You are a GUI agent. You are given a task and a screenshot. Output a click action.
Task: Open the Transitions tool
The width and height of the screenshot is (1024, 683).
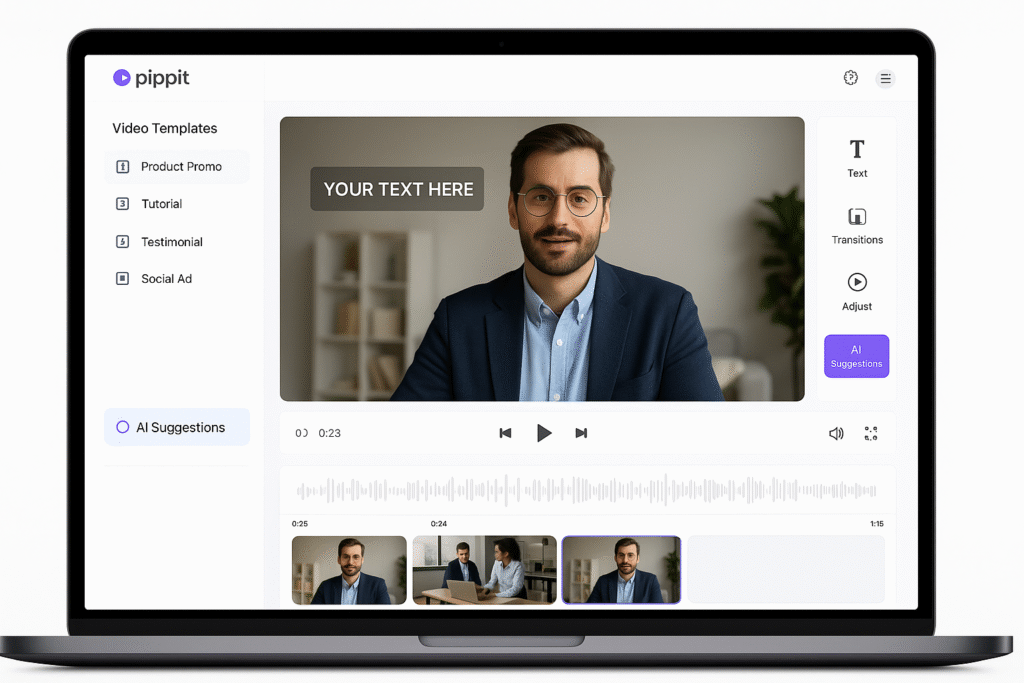tap(857, 225)
